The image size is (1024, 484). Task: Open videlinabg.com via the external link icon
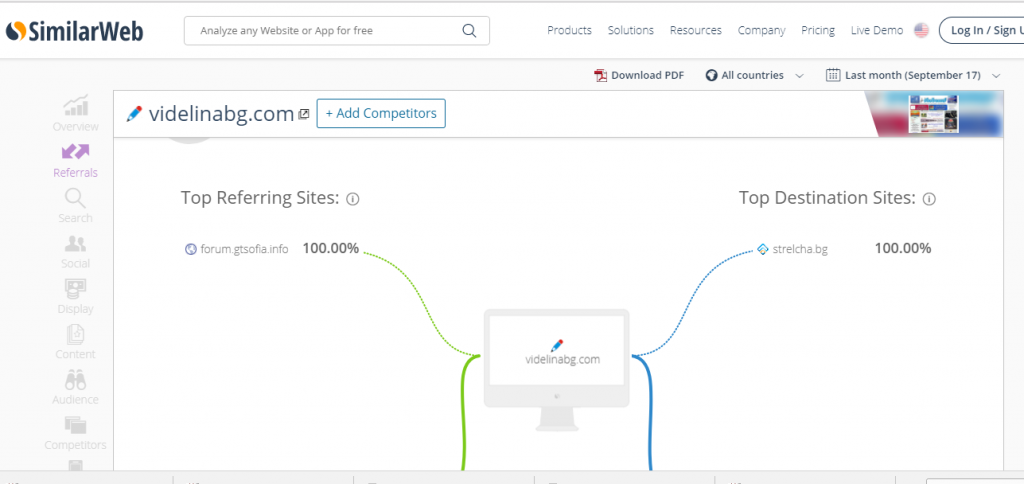tap(304, 114)
